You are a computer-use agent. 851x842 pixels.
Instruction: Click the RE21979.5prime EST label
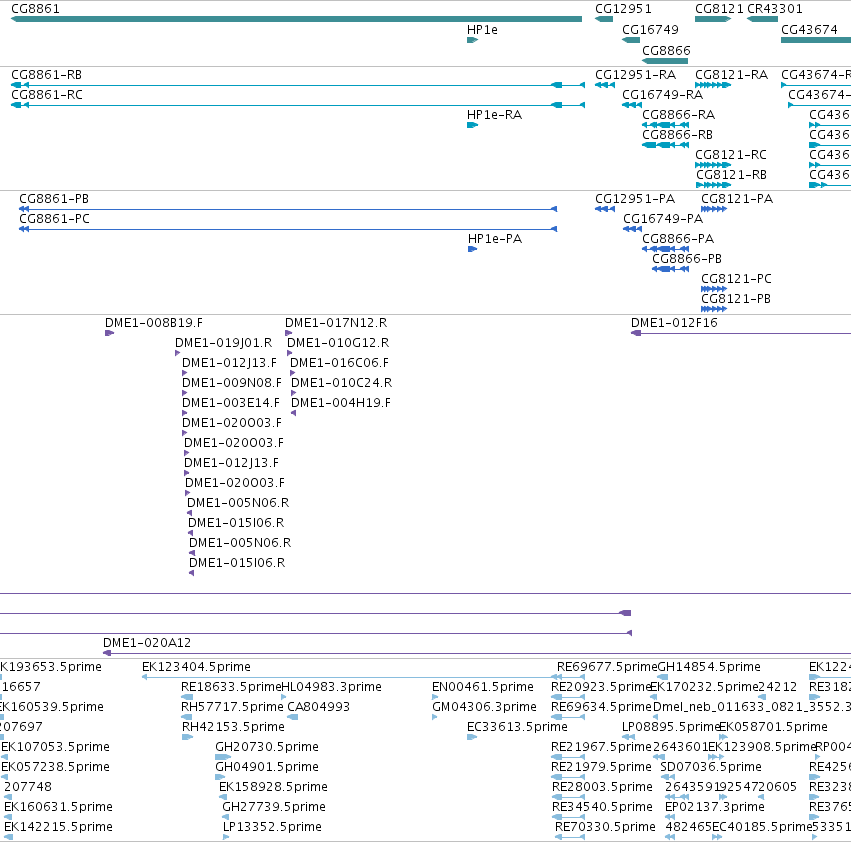coord(601,767)
